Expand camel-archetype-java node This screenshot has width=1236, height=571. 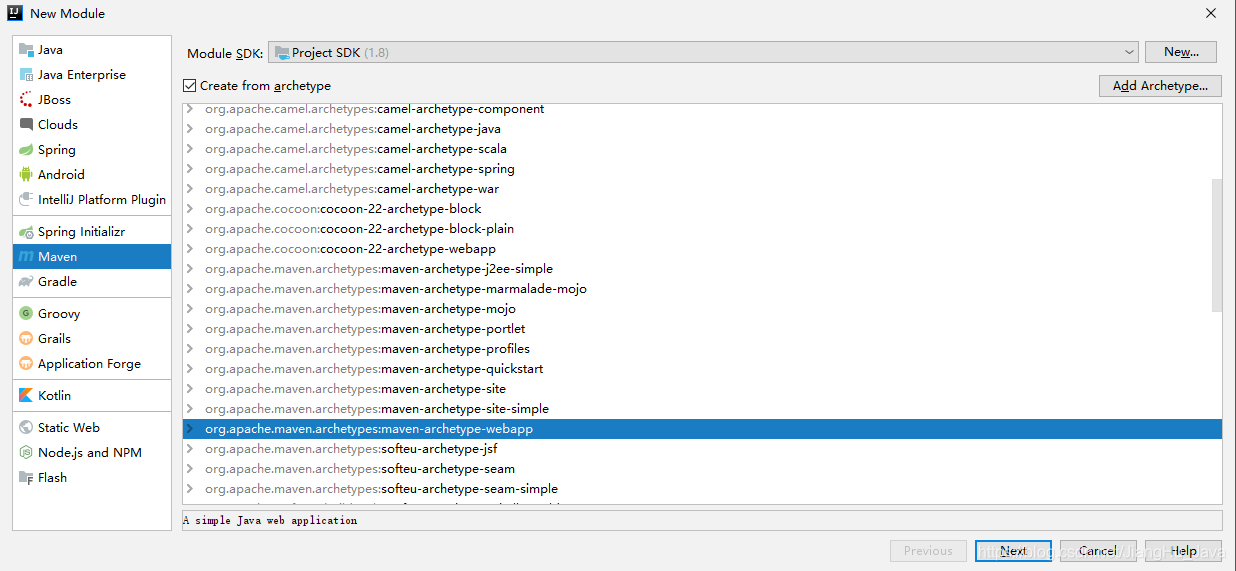189,129
